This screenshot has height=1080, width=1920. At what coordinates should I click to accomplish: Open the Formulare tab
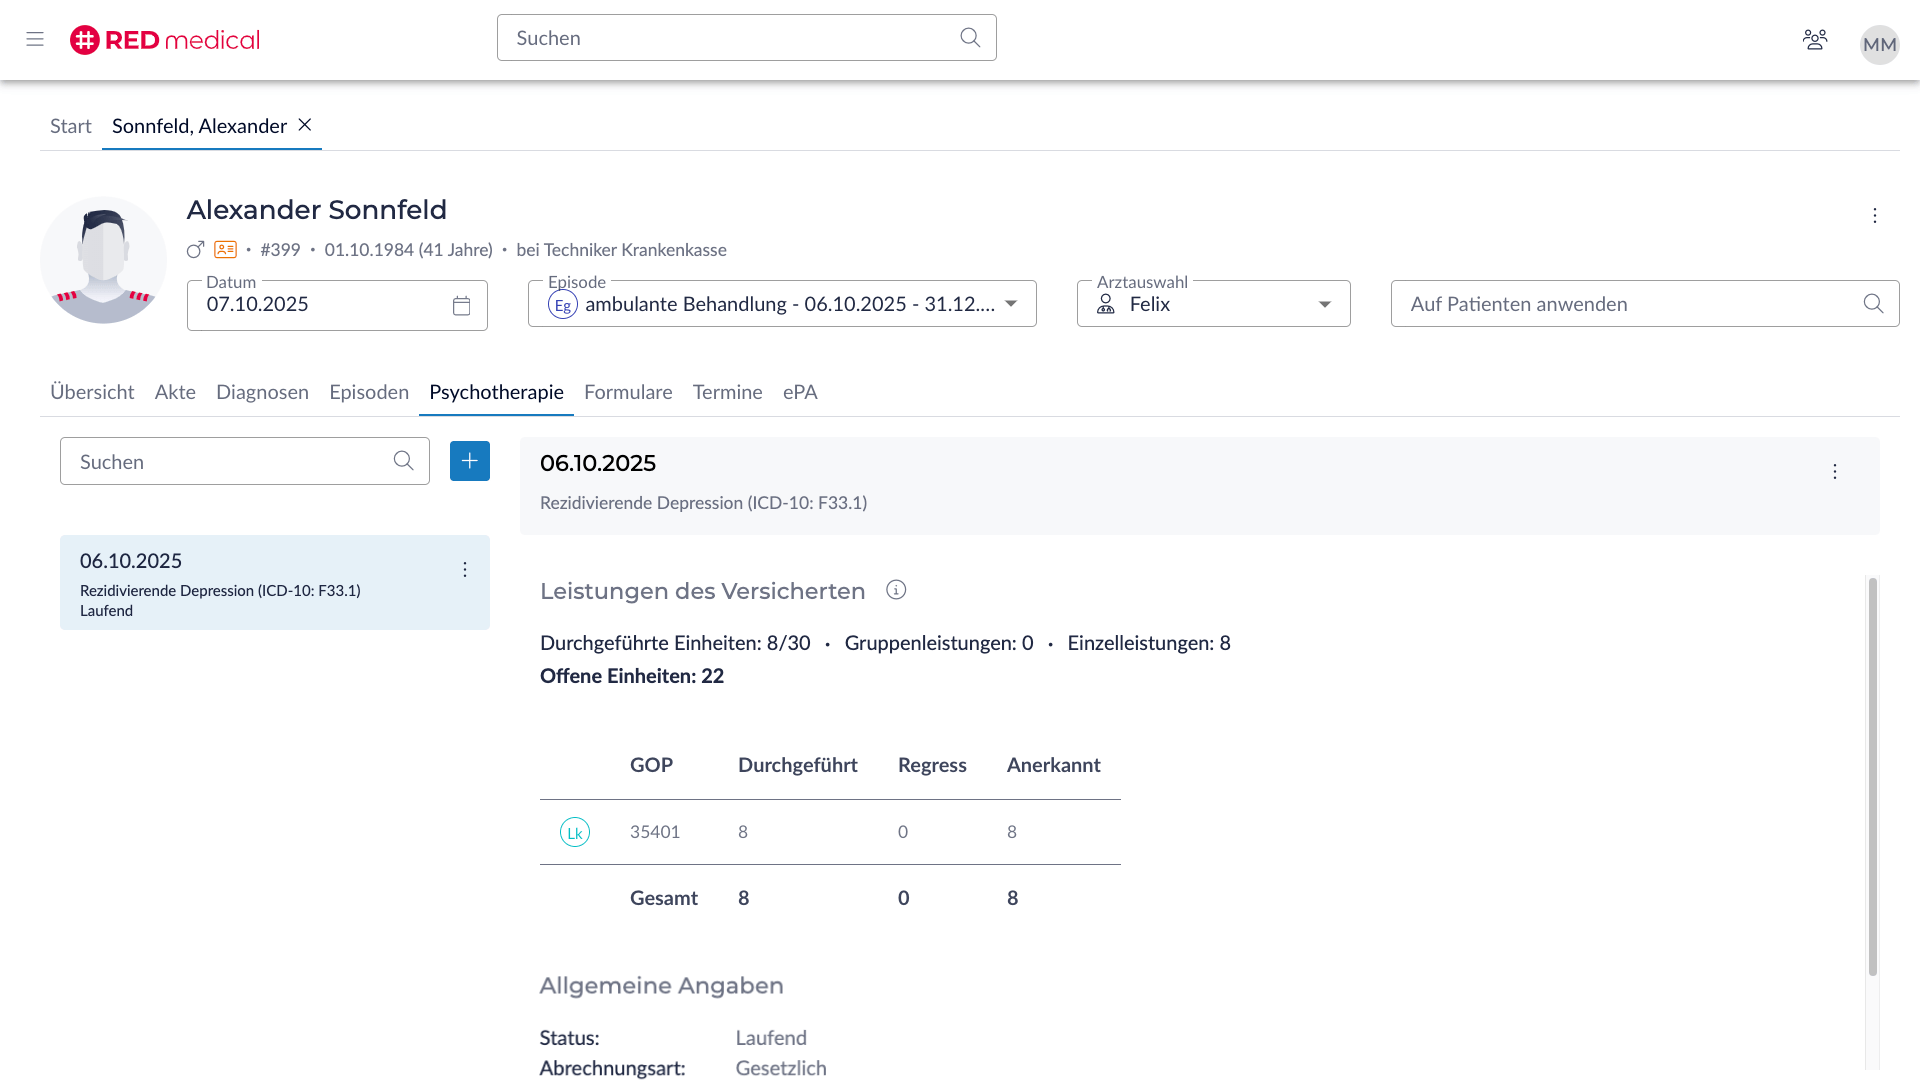tap(628, 392)
